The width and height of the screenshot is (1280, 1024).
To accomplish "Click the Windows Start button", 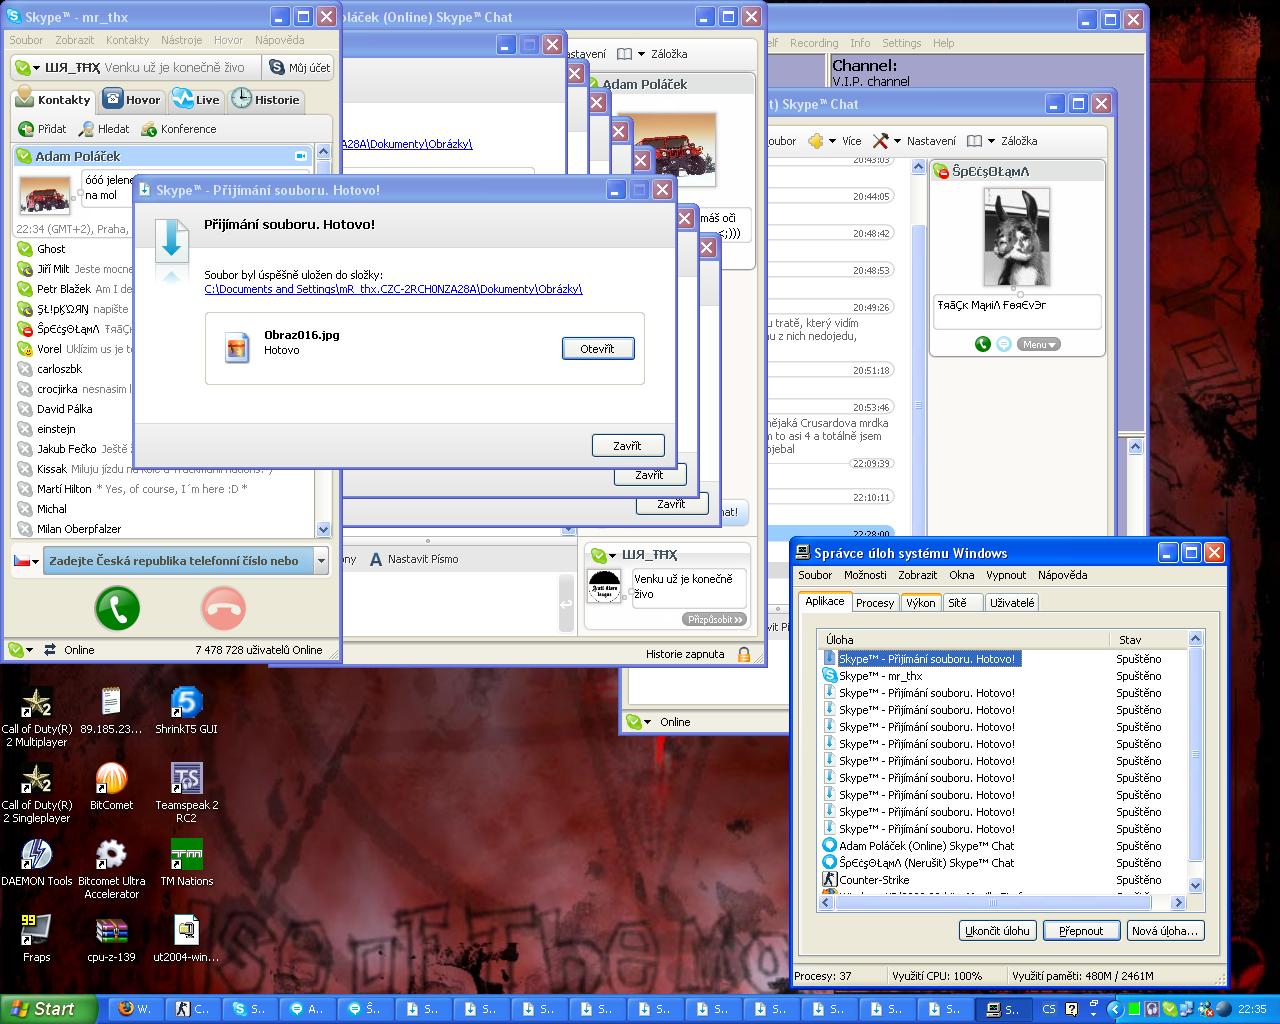I will (49, 1009).
